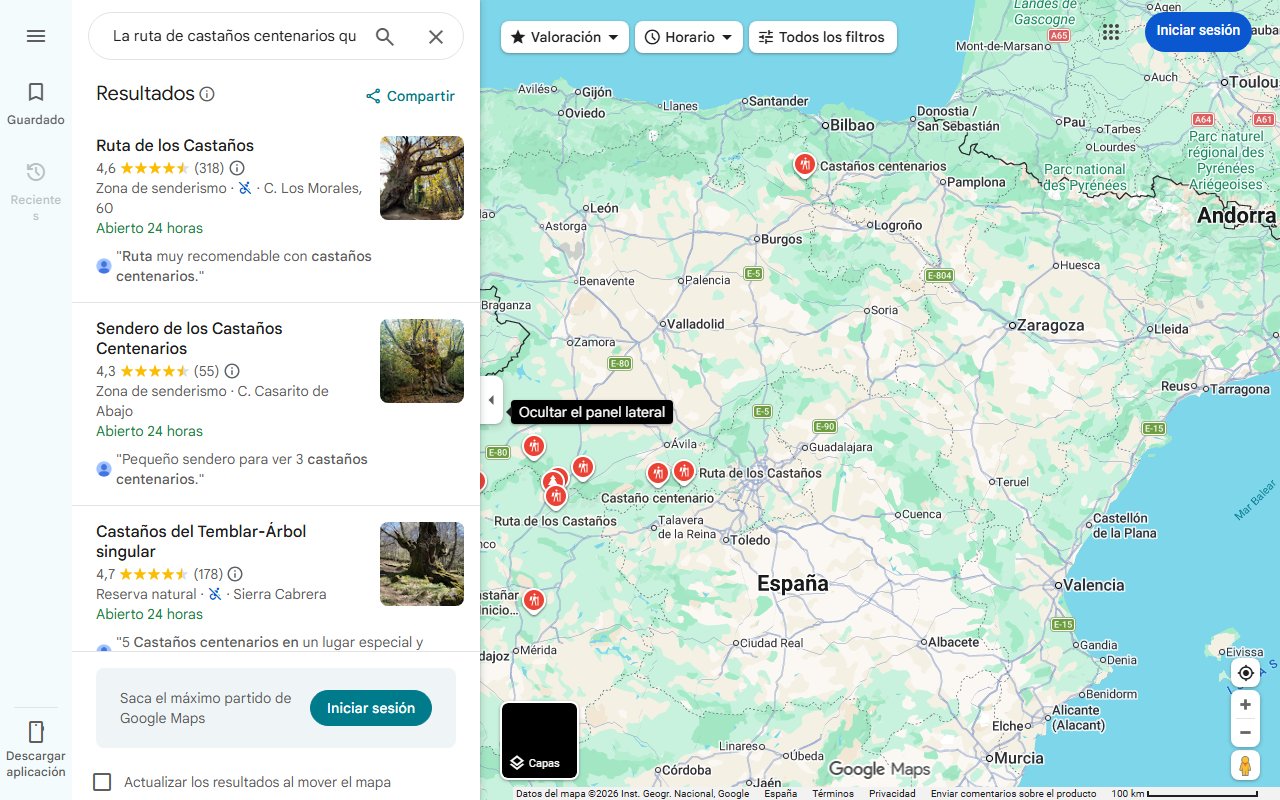Open the Guardado saved places panel
1280x800 pixels.
pyautogui.click(x=36, y=103)
